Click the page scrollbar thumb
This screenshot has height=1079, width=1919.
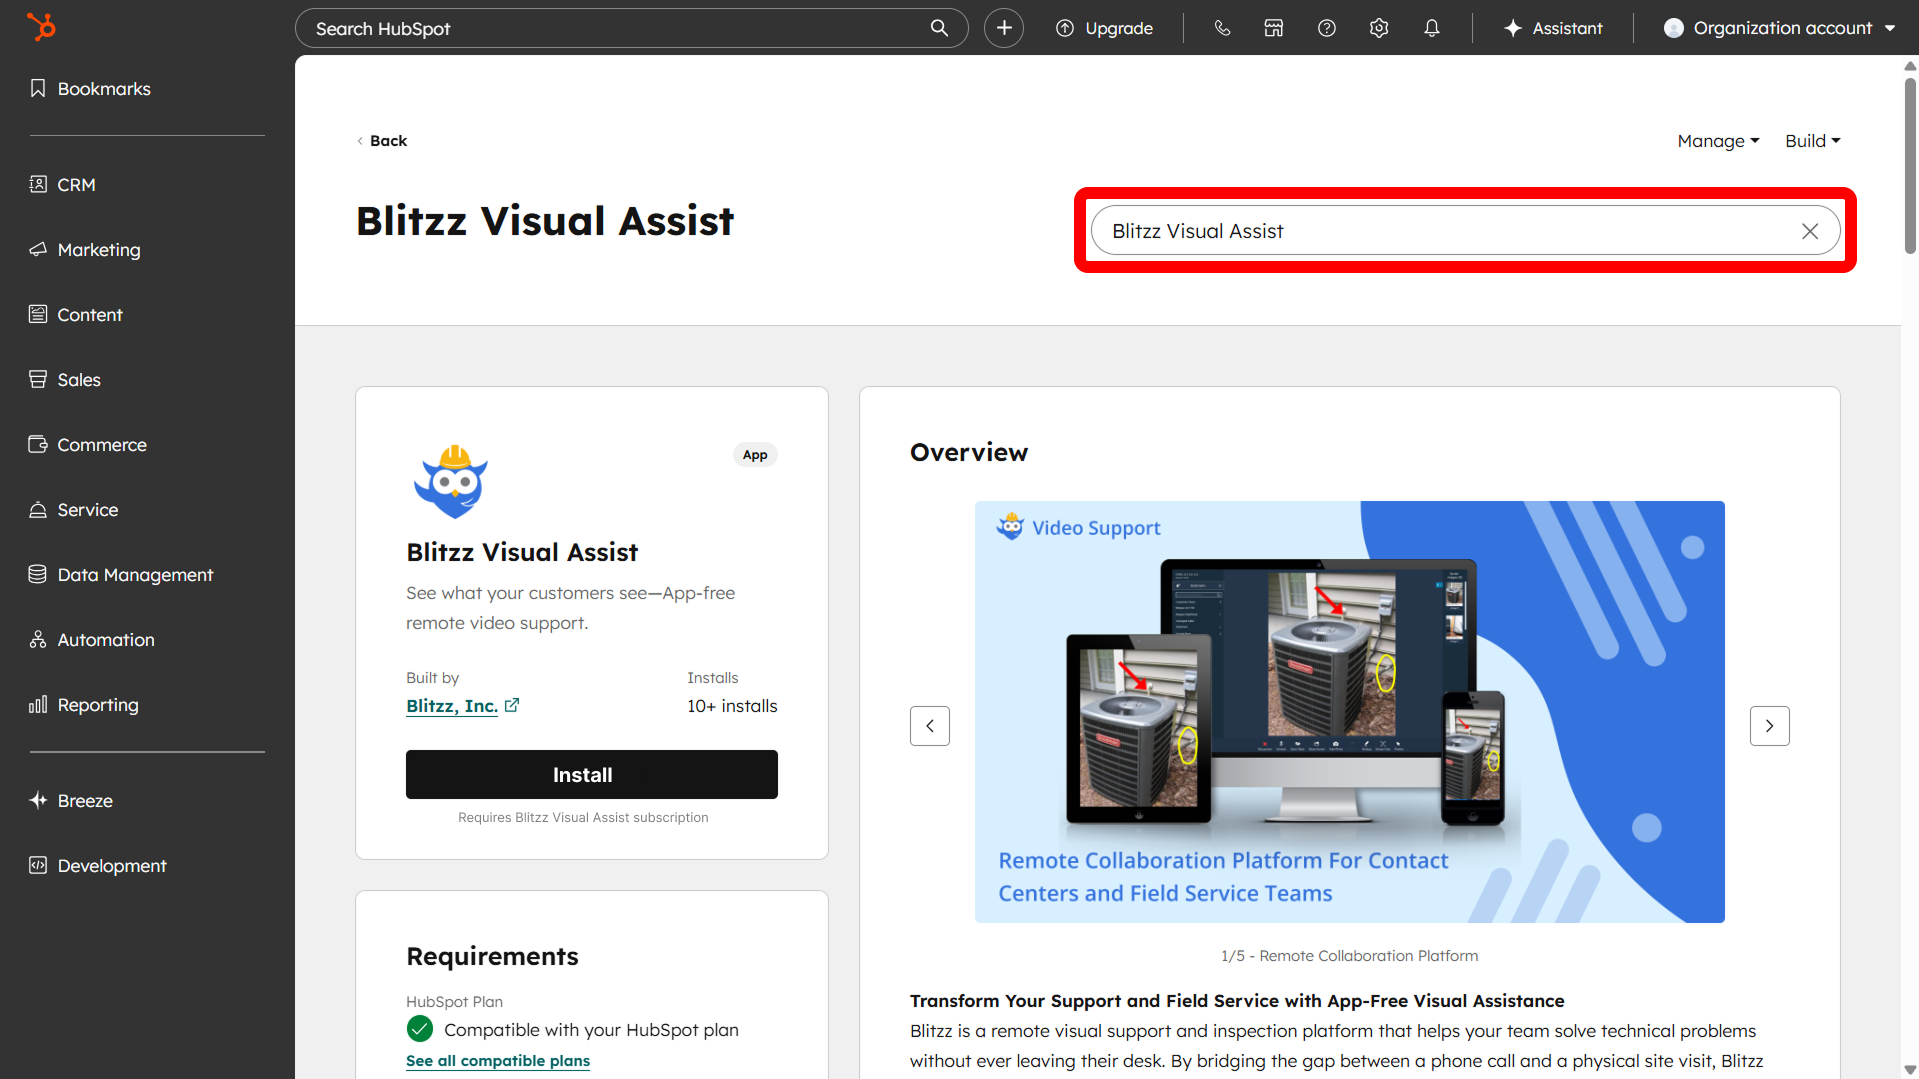point(1910,165)
